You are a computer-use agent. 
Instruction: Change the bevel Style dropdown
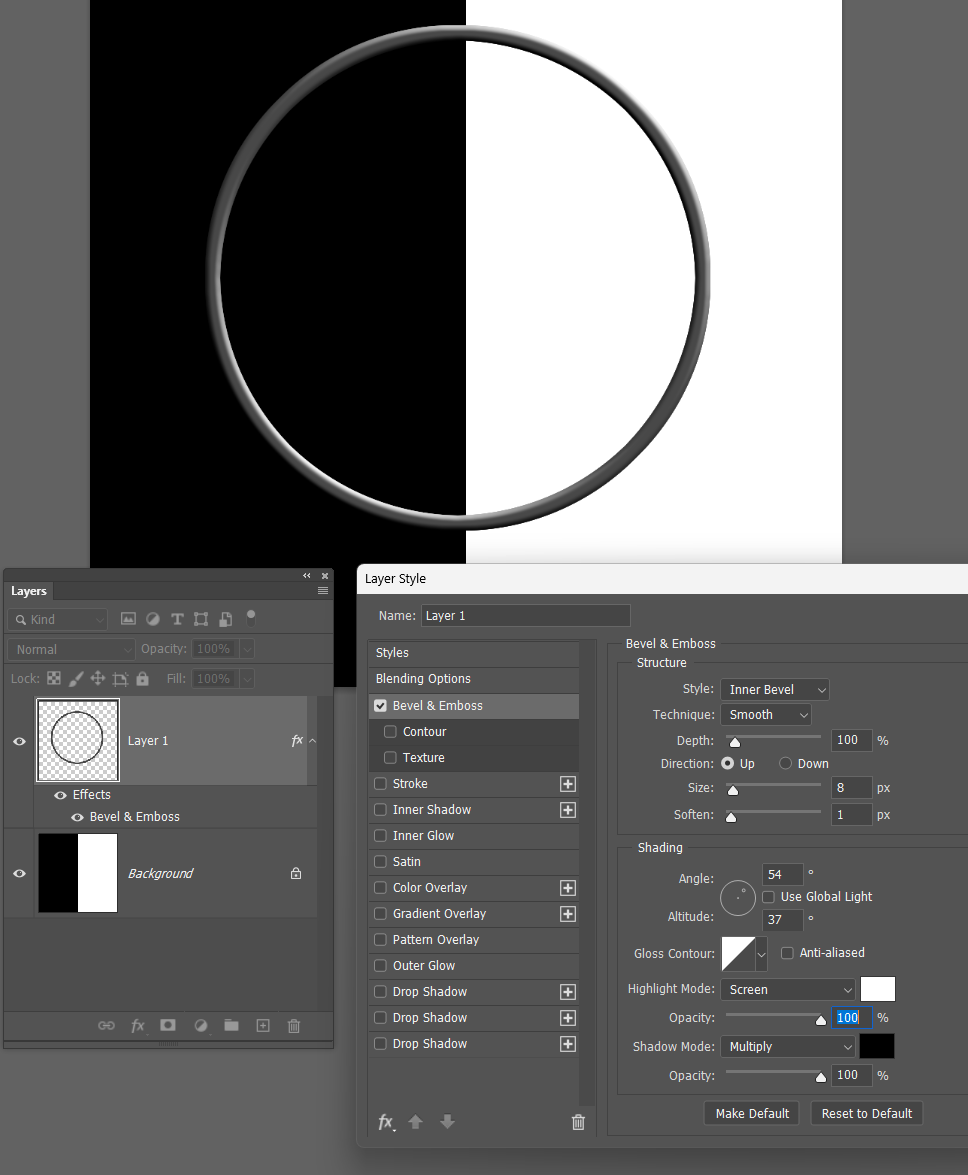(x=774, y=689)
